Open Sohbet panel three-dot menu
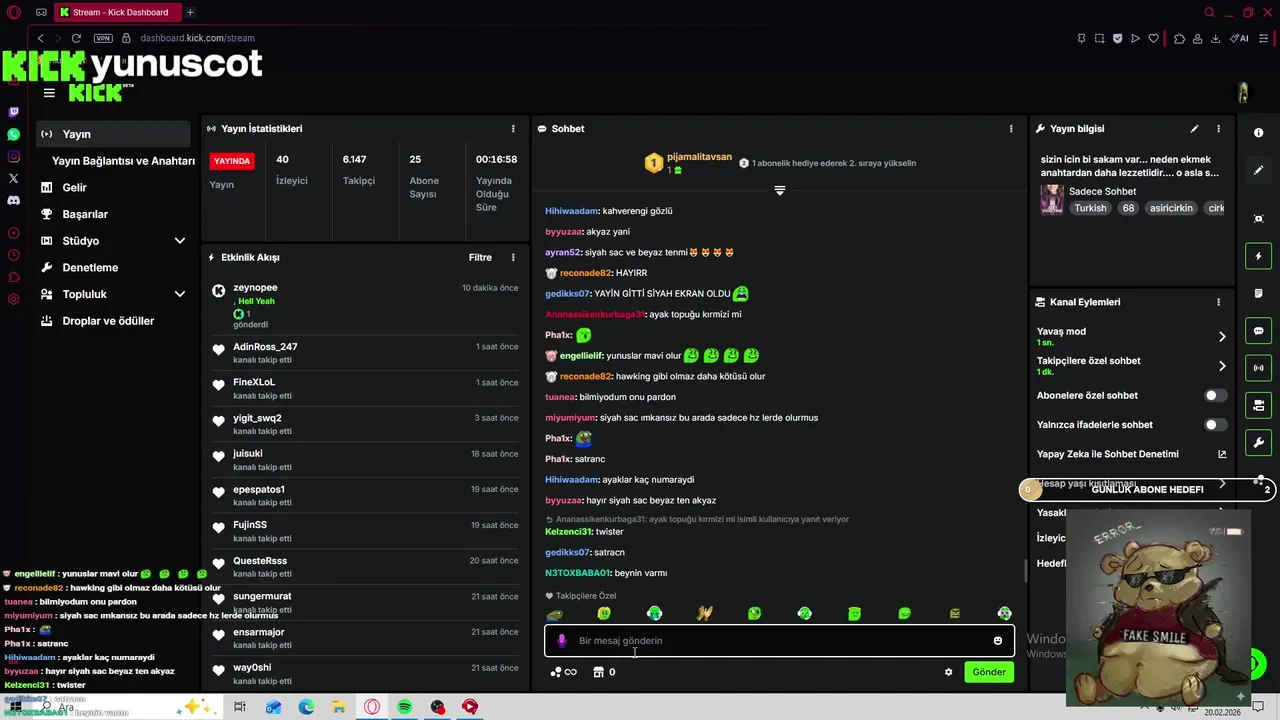The width and height of the screenshot is (1280, 720). click(x=1011, y=129)
